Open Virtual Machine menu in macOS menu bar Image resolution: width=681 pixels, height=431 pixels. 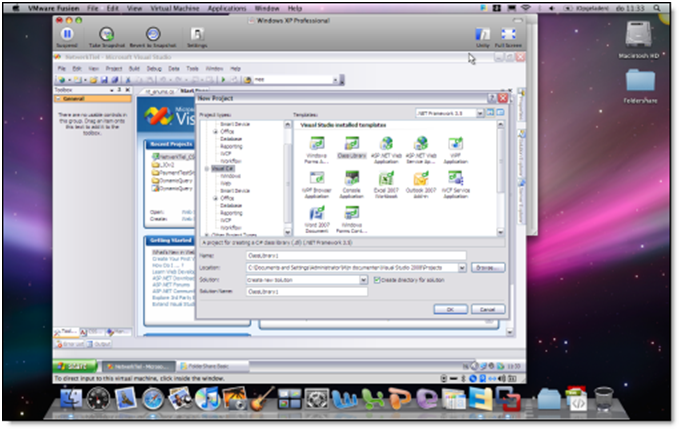[175, 8]
